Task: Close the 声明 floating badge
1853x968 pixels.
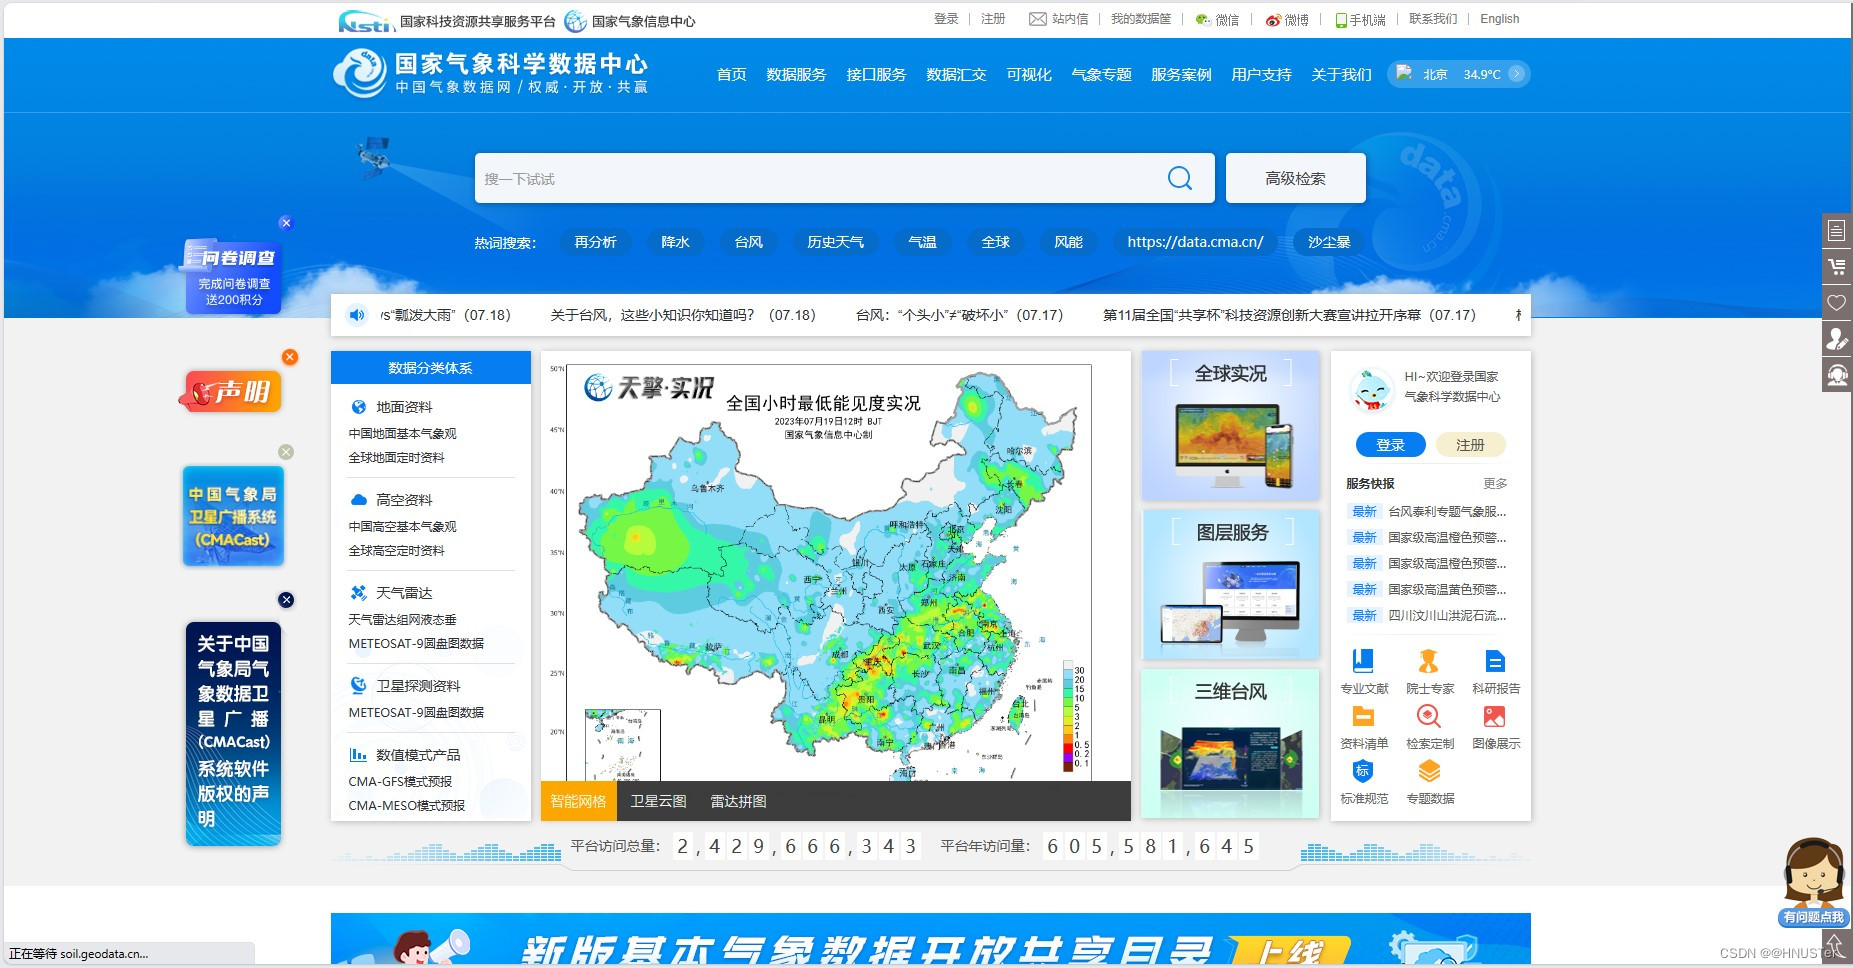Action: 290,357
